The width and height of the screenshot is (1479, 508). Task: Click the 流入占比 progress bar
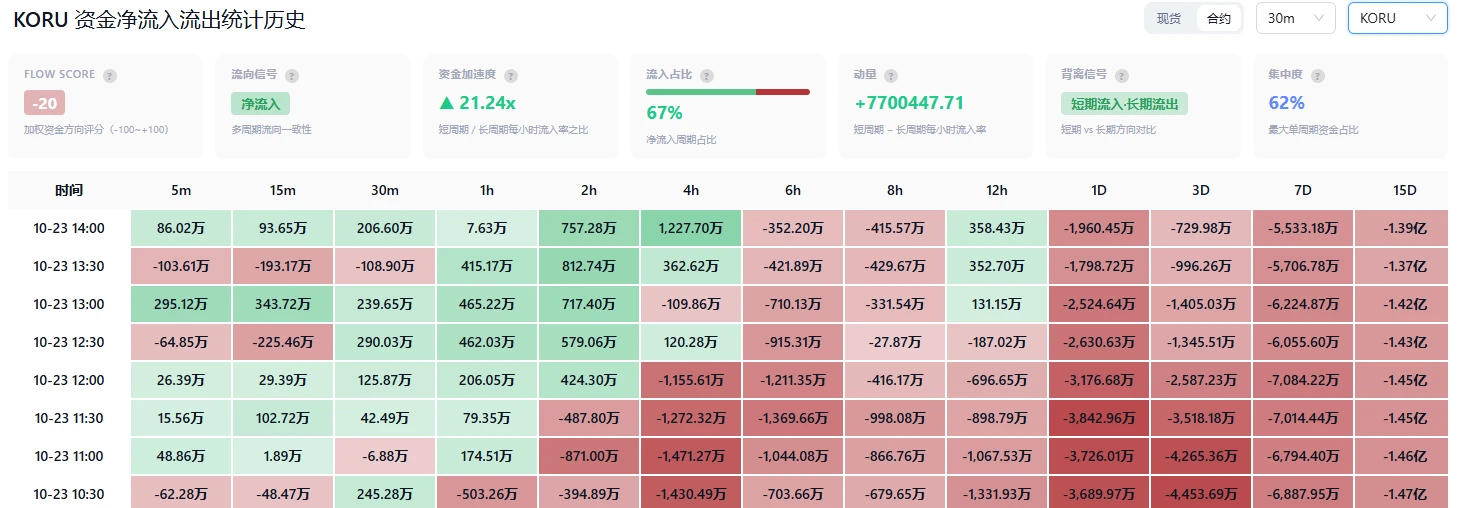728,92
